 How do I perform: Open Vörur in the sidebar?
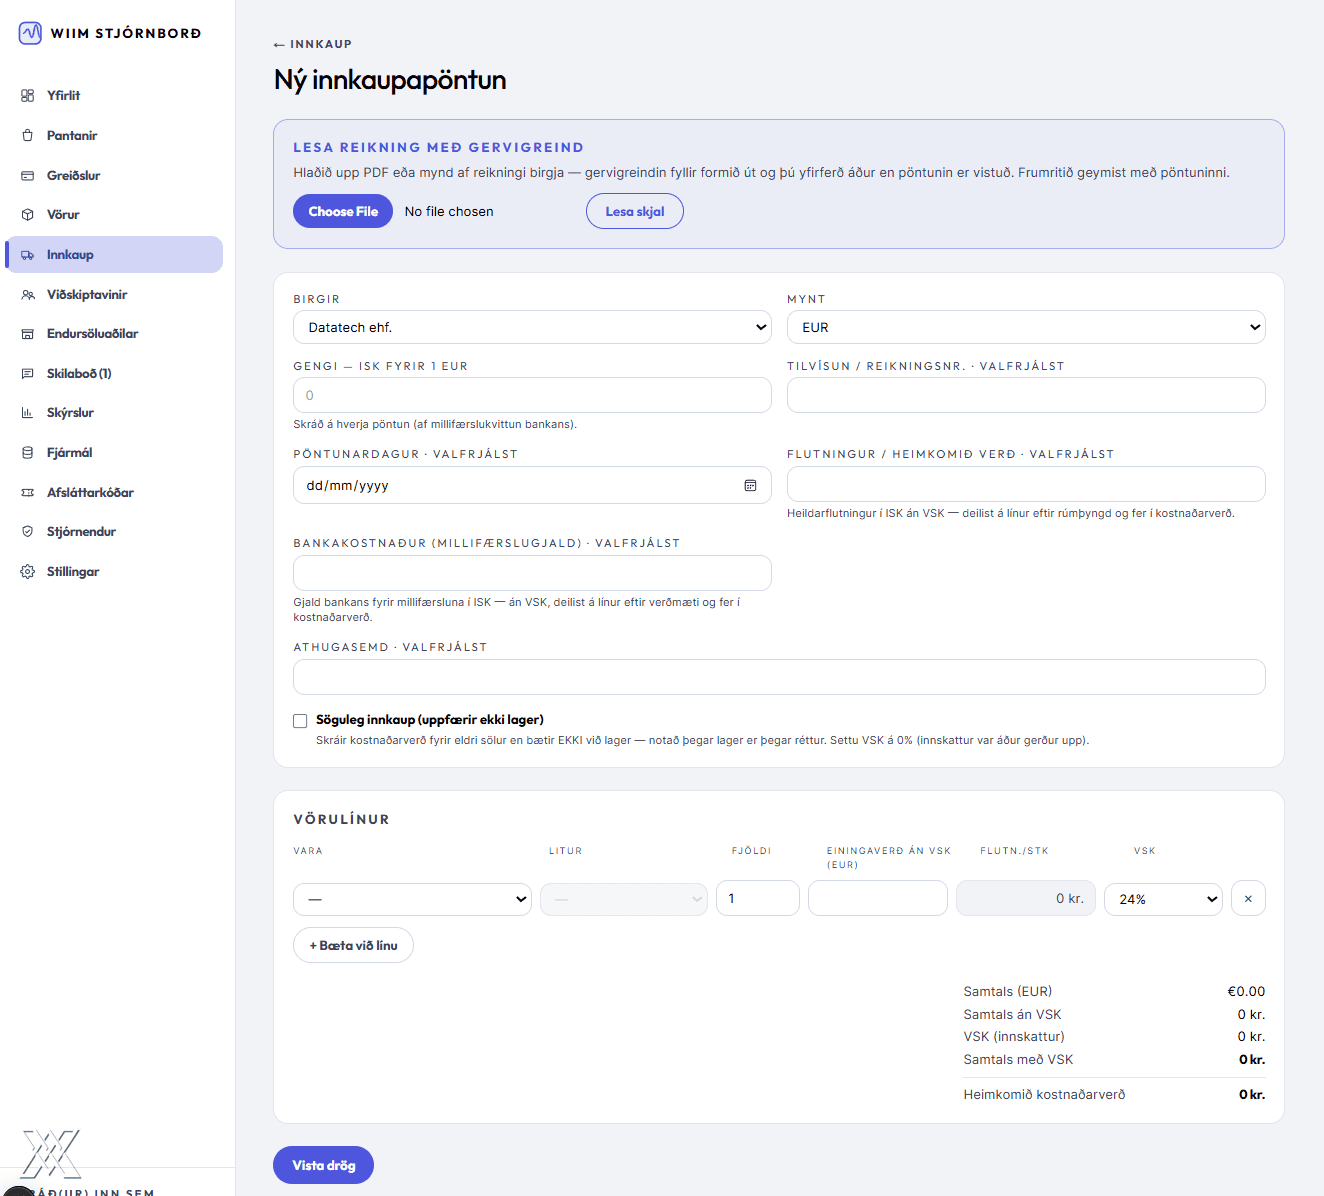114,215
